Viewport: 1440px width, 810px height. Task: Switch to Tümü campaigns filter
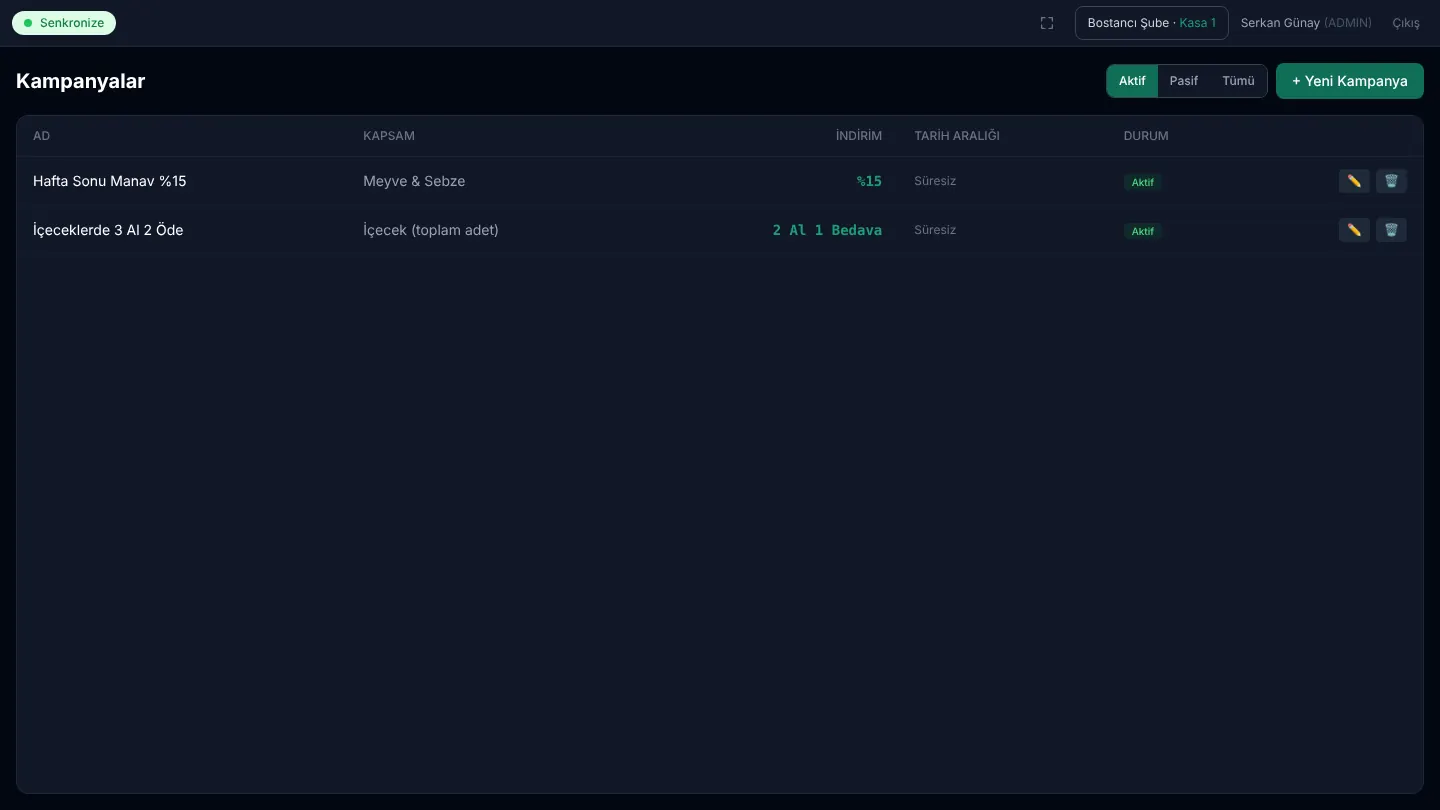tap(1238, 81)
